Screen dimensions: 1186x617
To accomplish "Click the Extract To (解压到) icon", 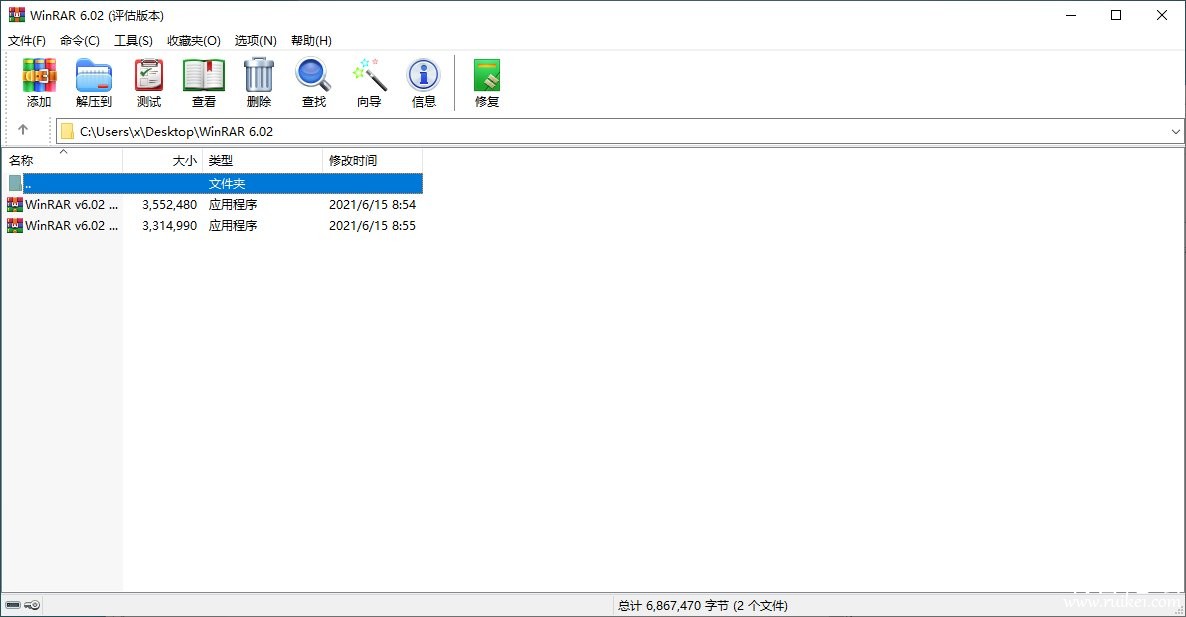I will [94, 82].
